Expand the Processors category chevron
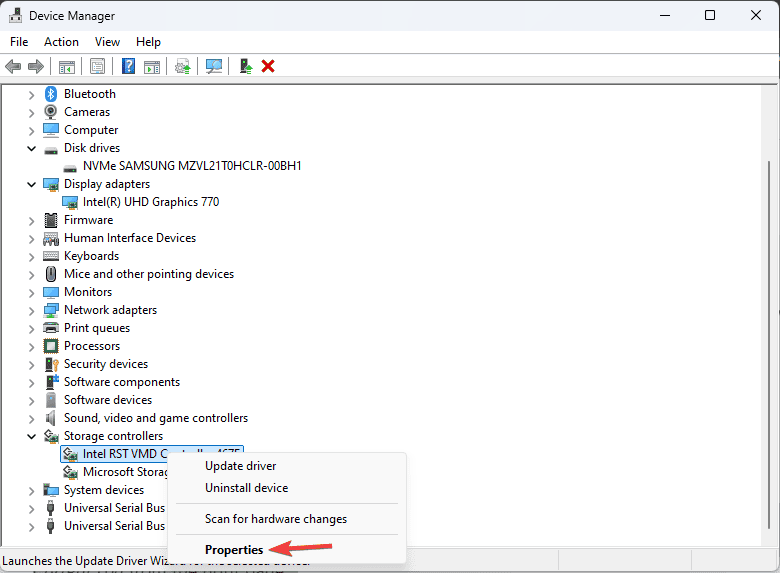Screen dimensions: 780x573 pos(31,347)
